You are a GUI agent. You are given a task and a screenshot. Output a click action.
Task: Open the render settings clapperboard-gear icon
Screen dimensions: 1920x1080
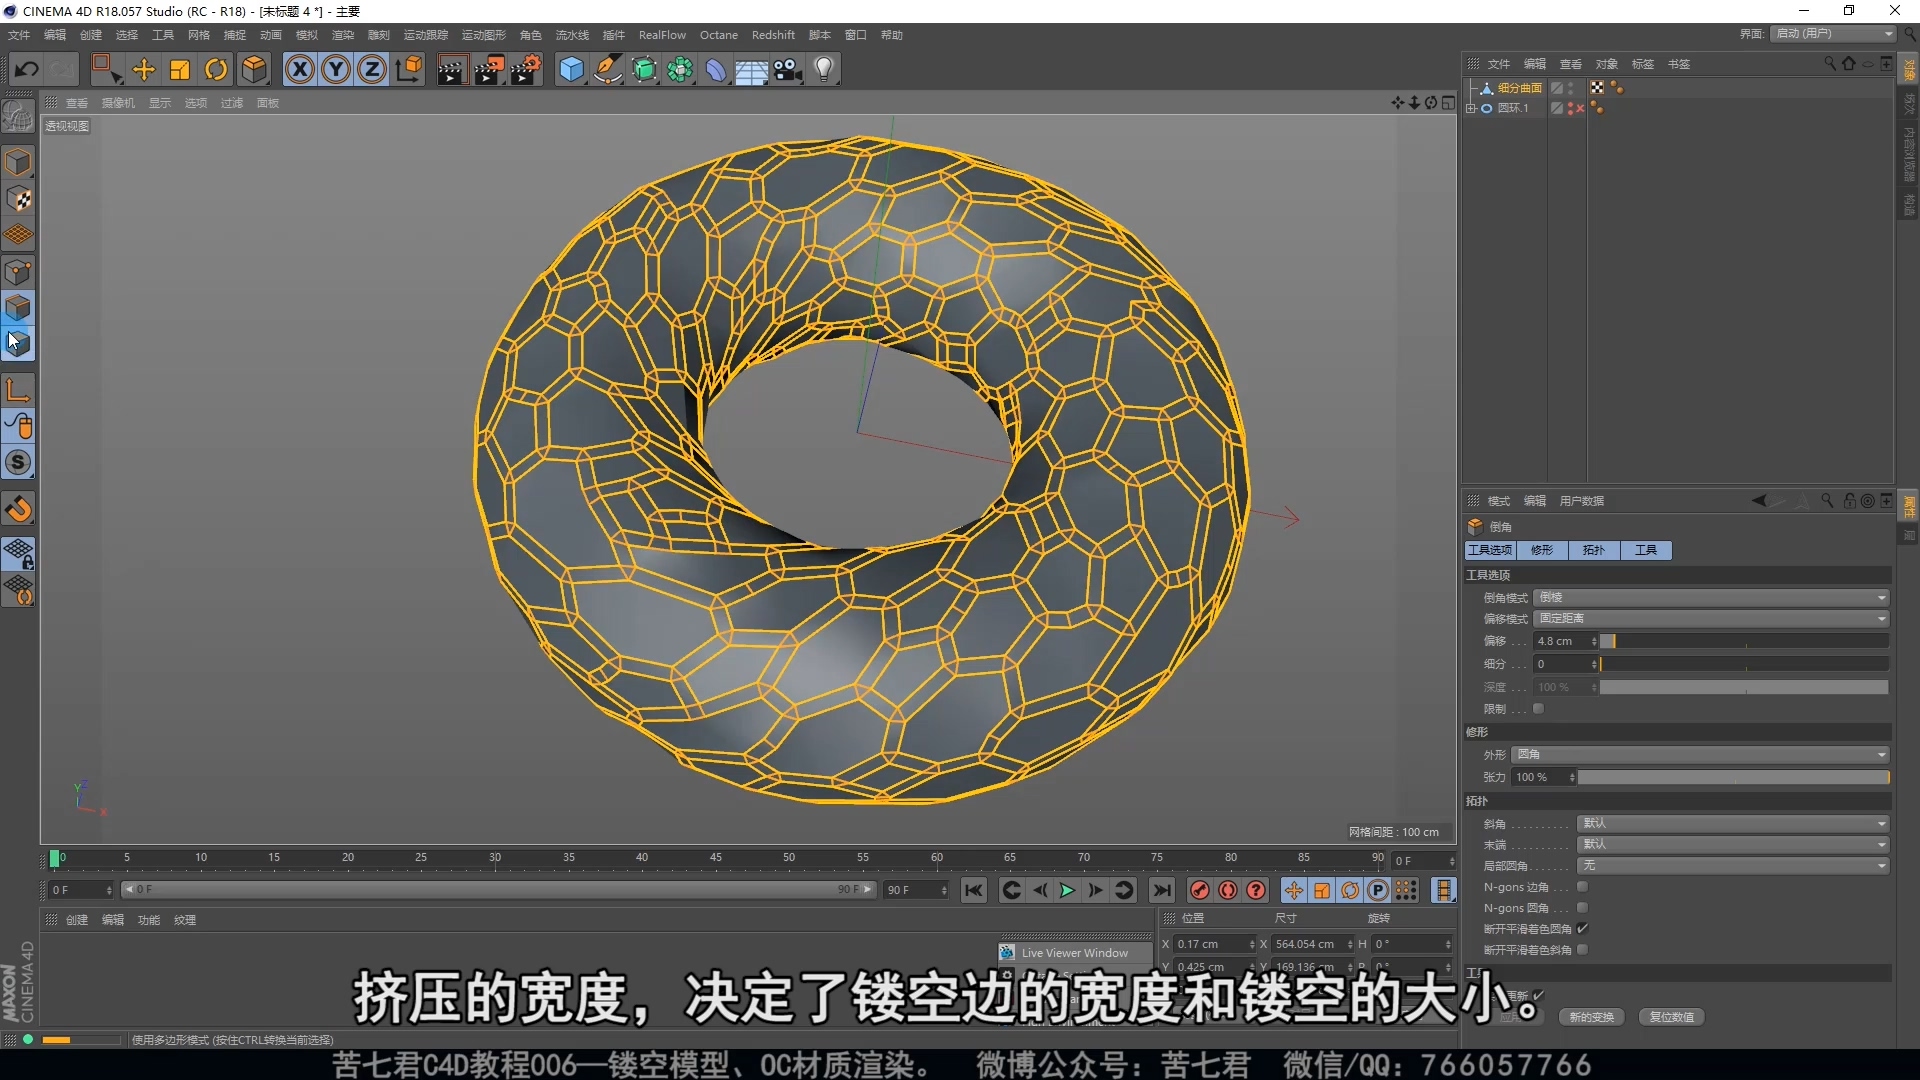pos(526,69)
